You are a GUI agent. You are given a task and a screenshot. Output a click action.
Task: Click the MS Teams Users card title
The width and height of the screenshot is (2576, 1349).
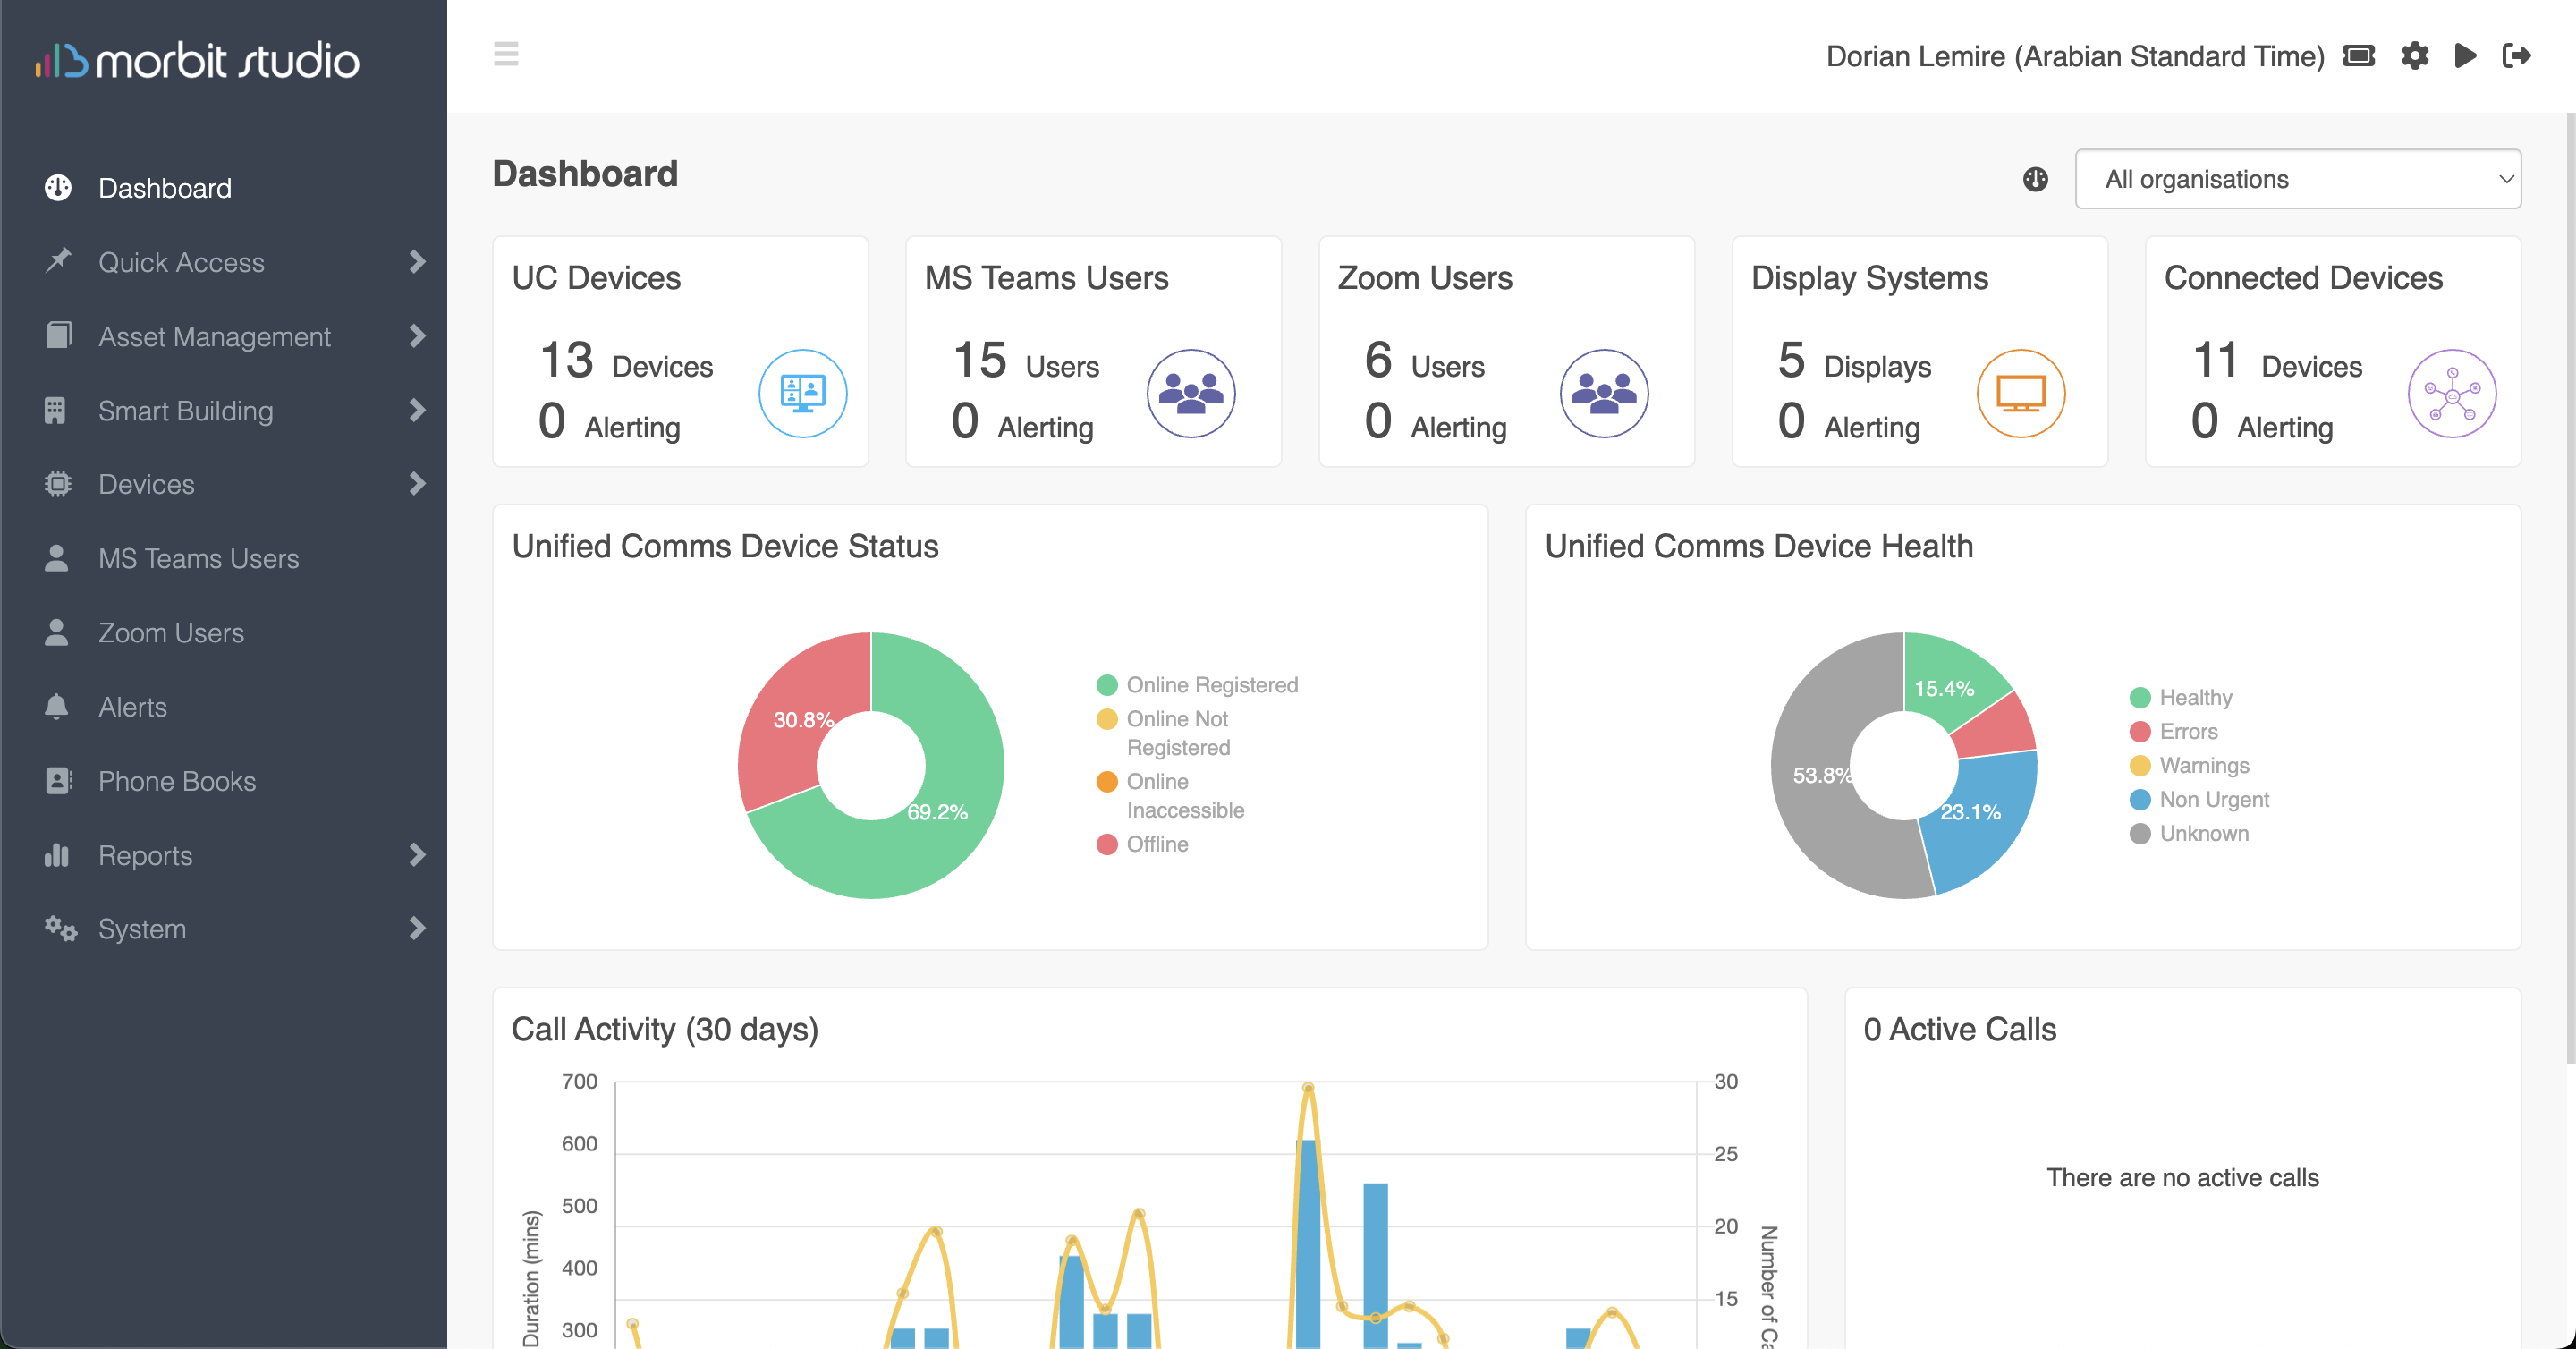(1046, 278)
